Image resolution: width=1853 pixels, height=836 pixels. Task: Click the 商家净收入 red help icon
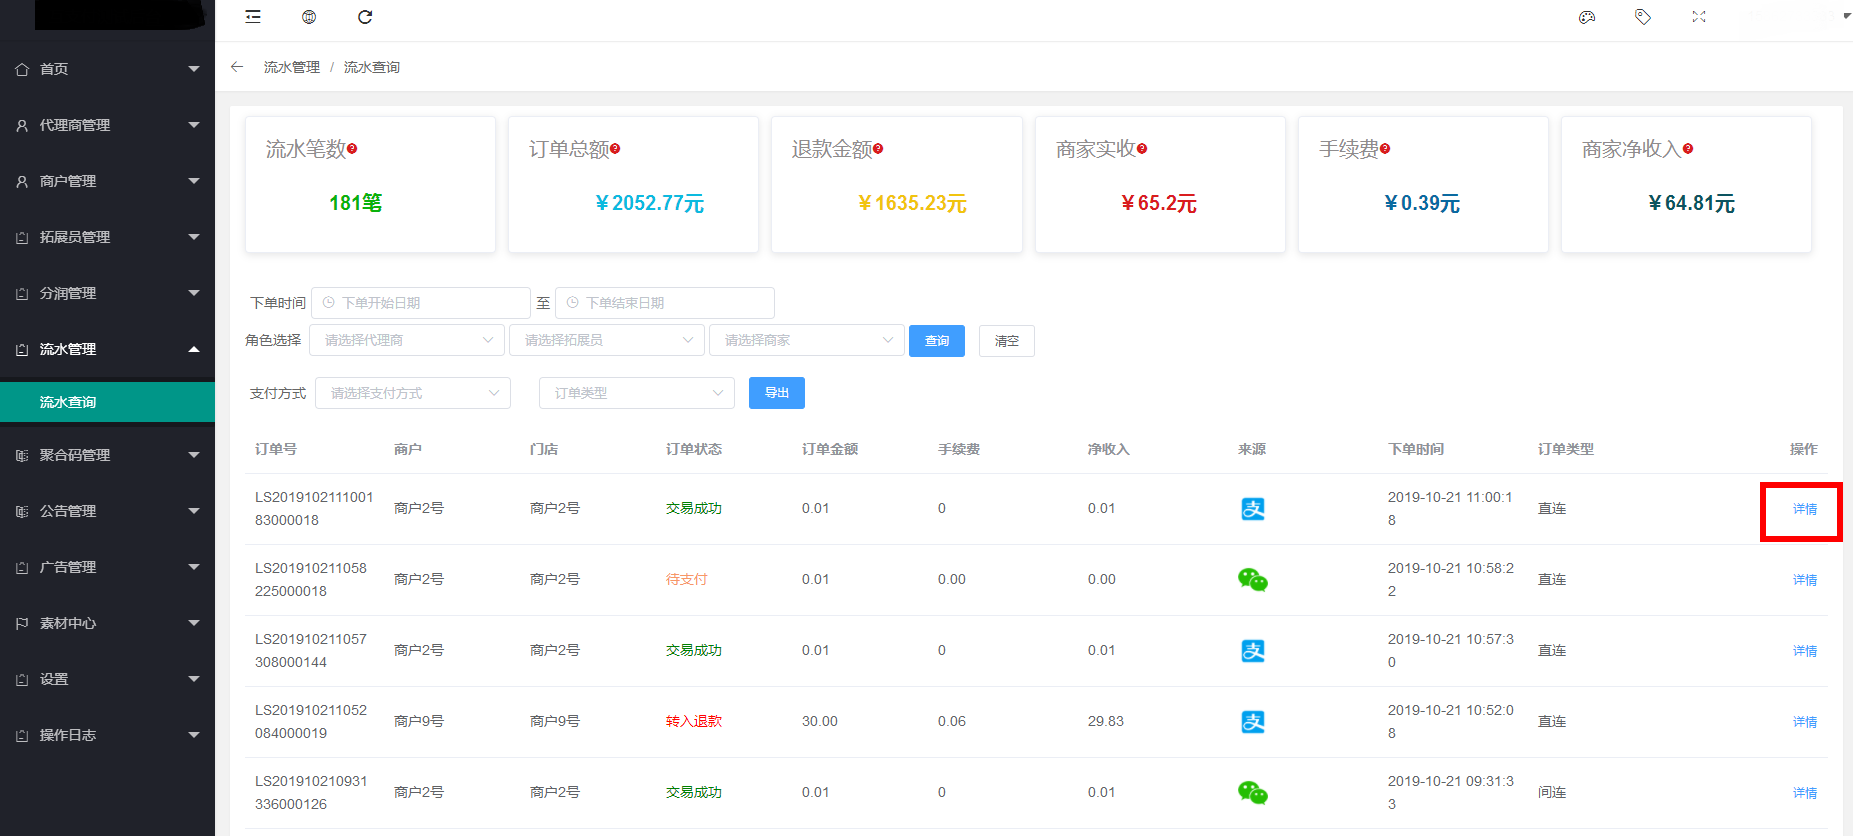(1688, 149)
